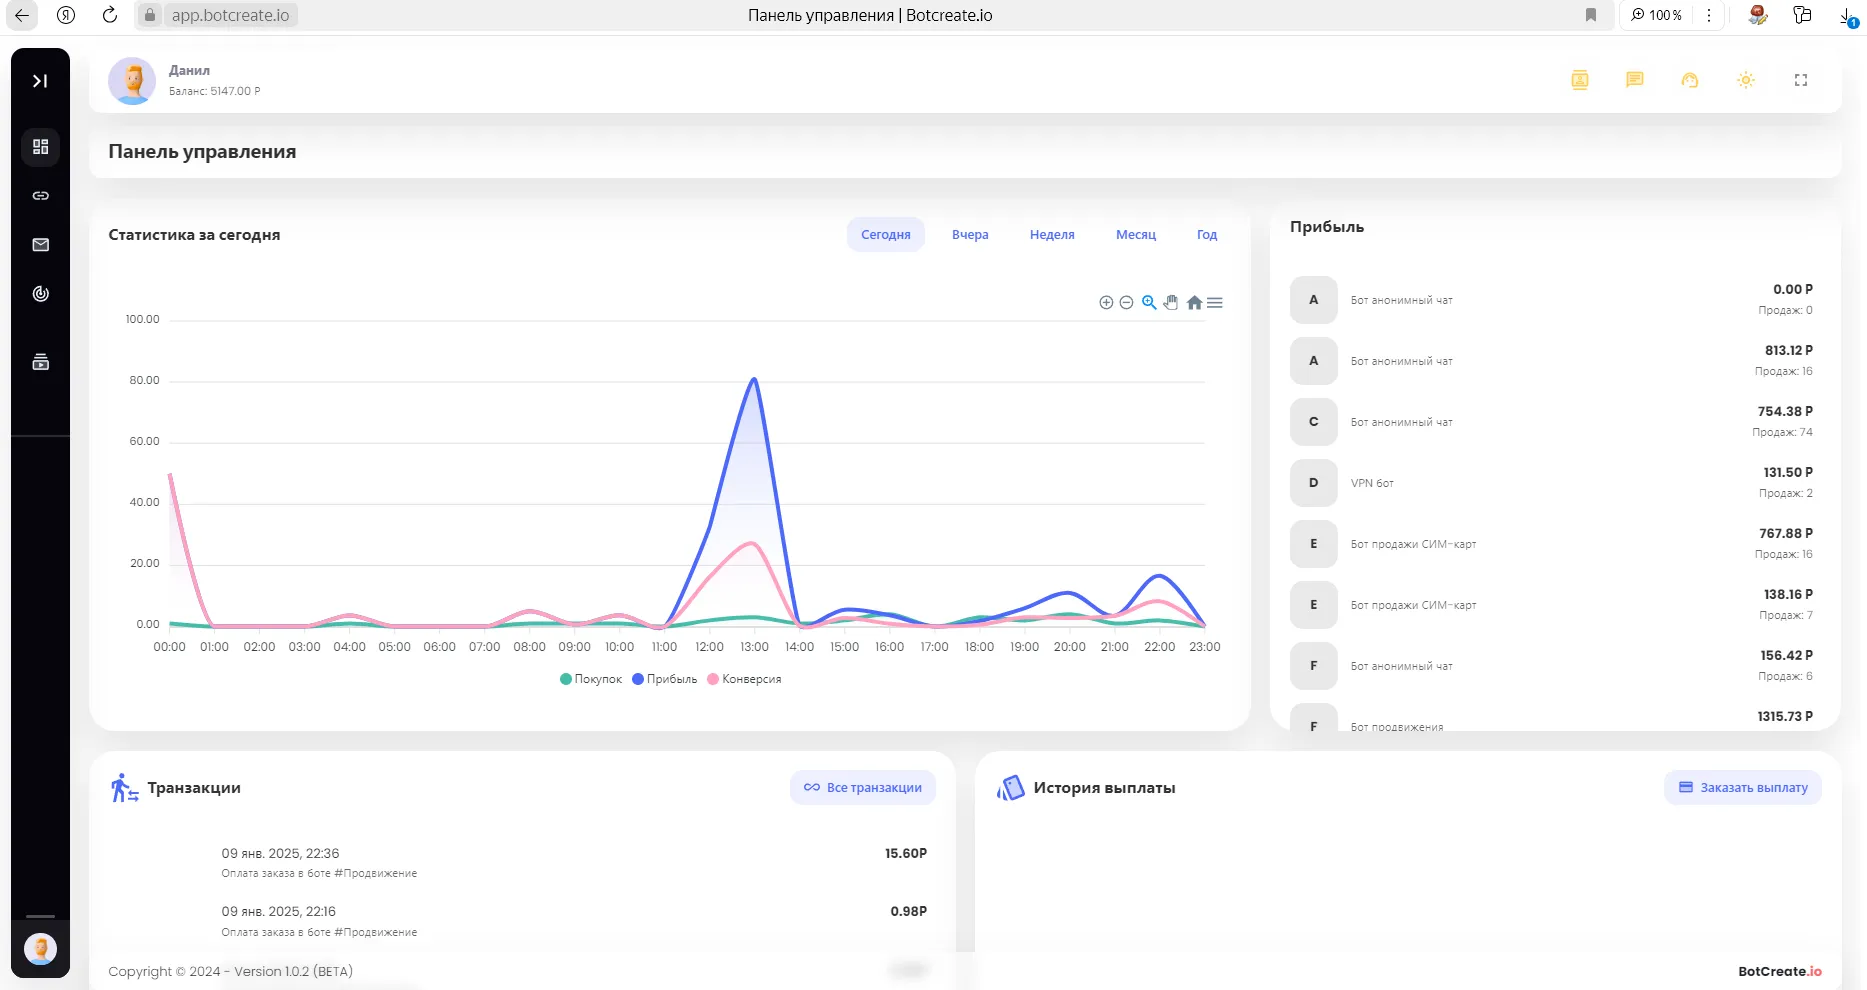
Task: Open the chart hamburger export menu
Action: click(1215, 302)
